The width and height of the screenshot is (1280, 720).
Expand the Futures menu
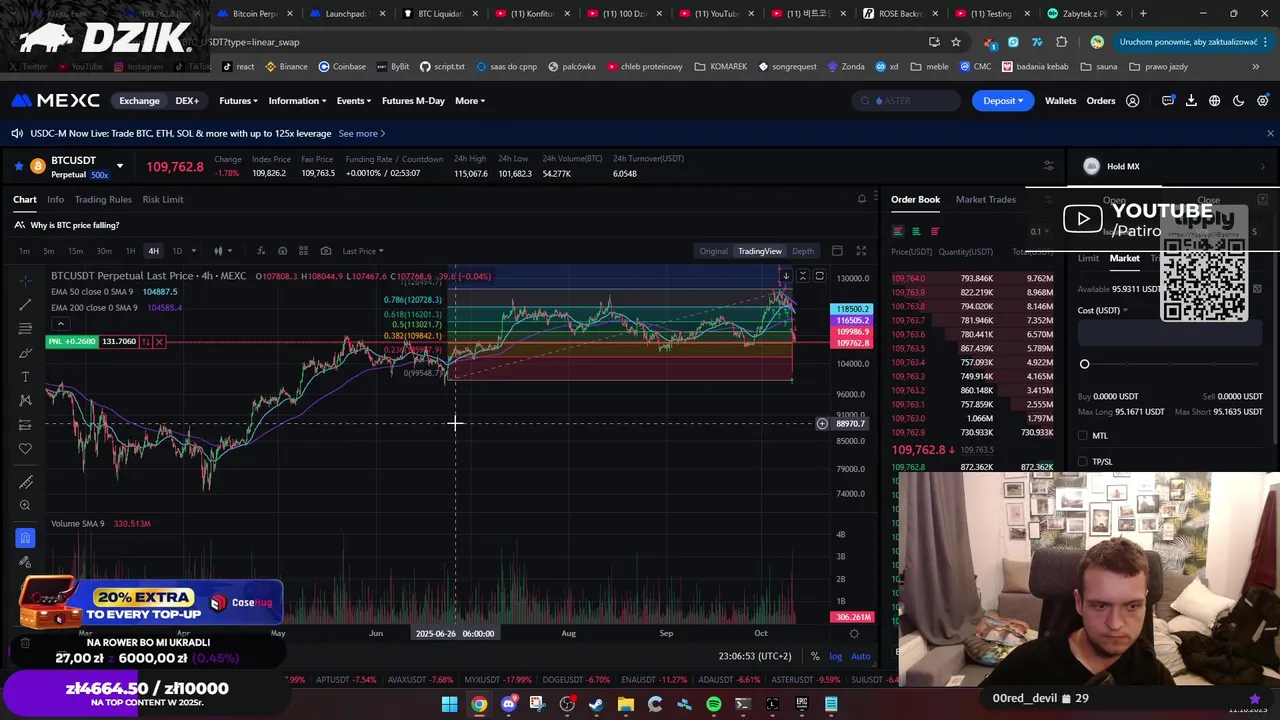238,101
